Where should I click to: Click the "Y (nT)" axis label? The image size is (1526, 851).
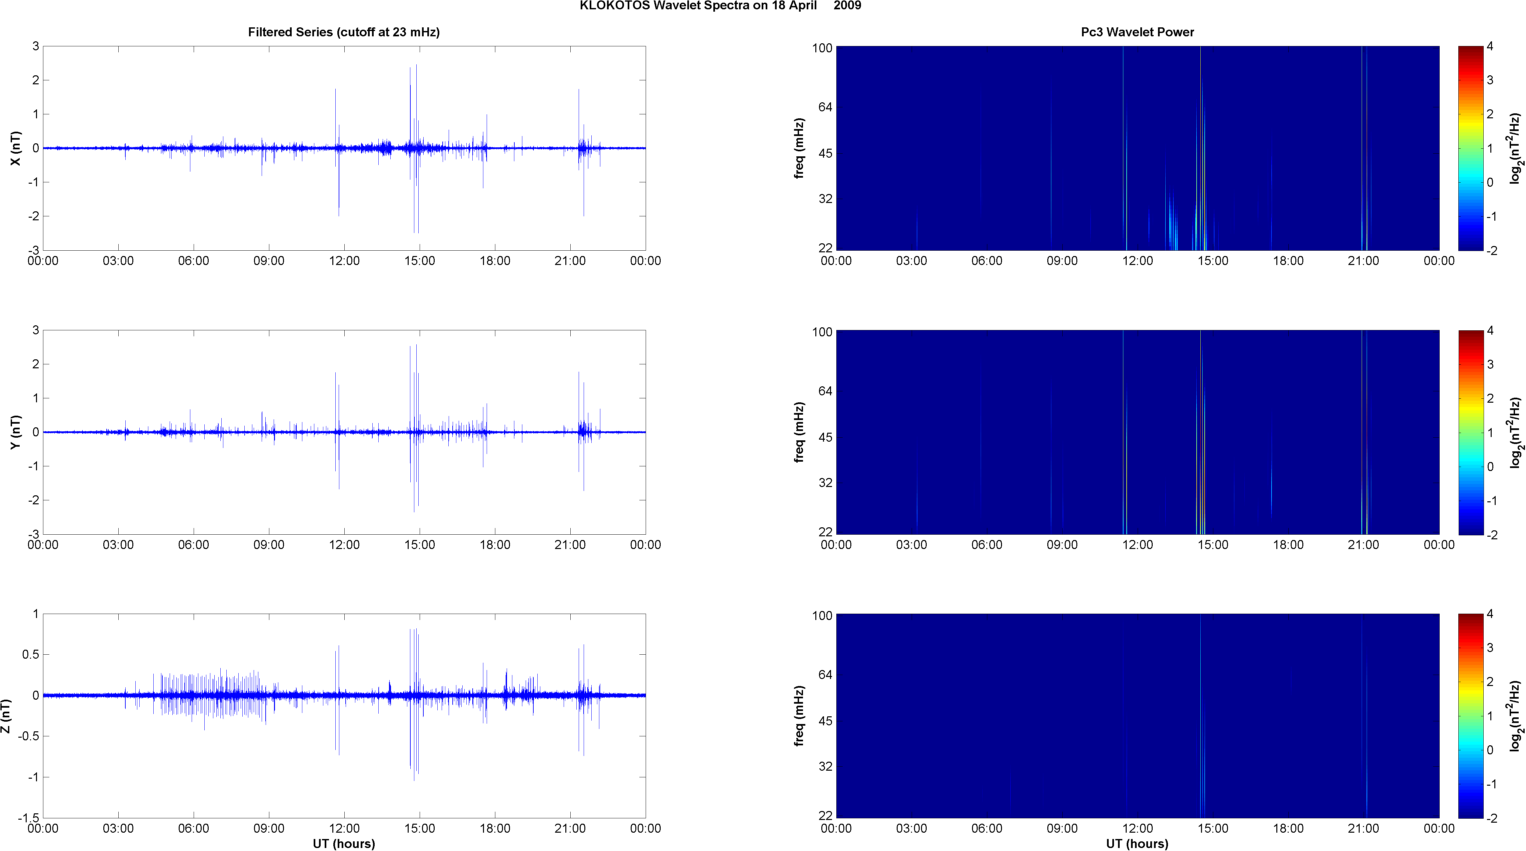15,432
